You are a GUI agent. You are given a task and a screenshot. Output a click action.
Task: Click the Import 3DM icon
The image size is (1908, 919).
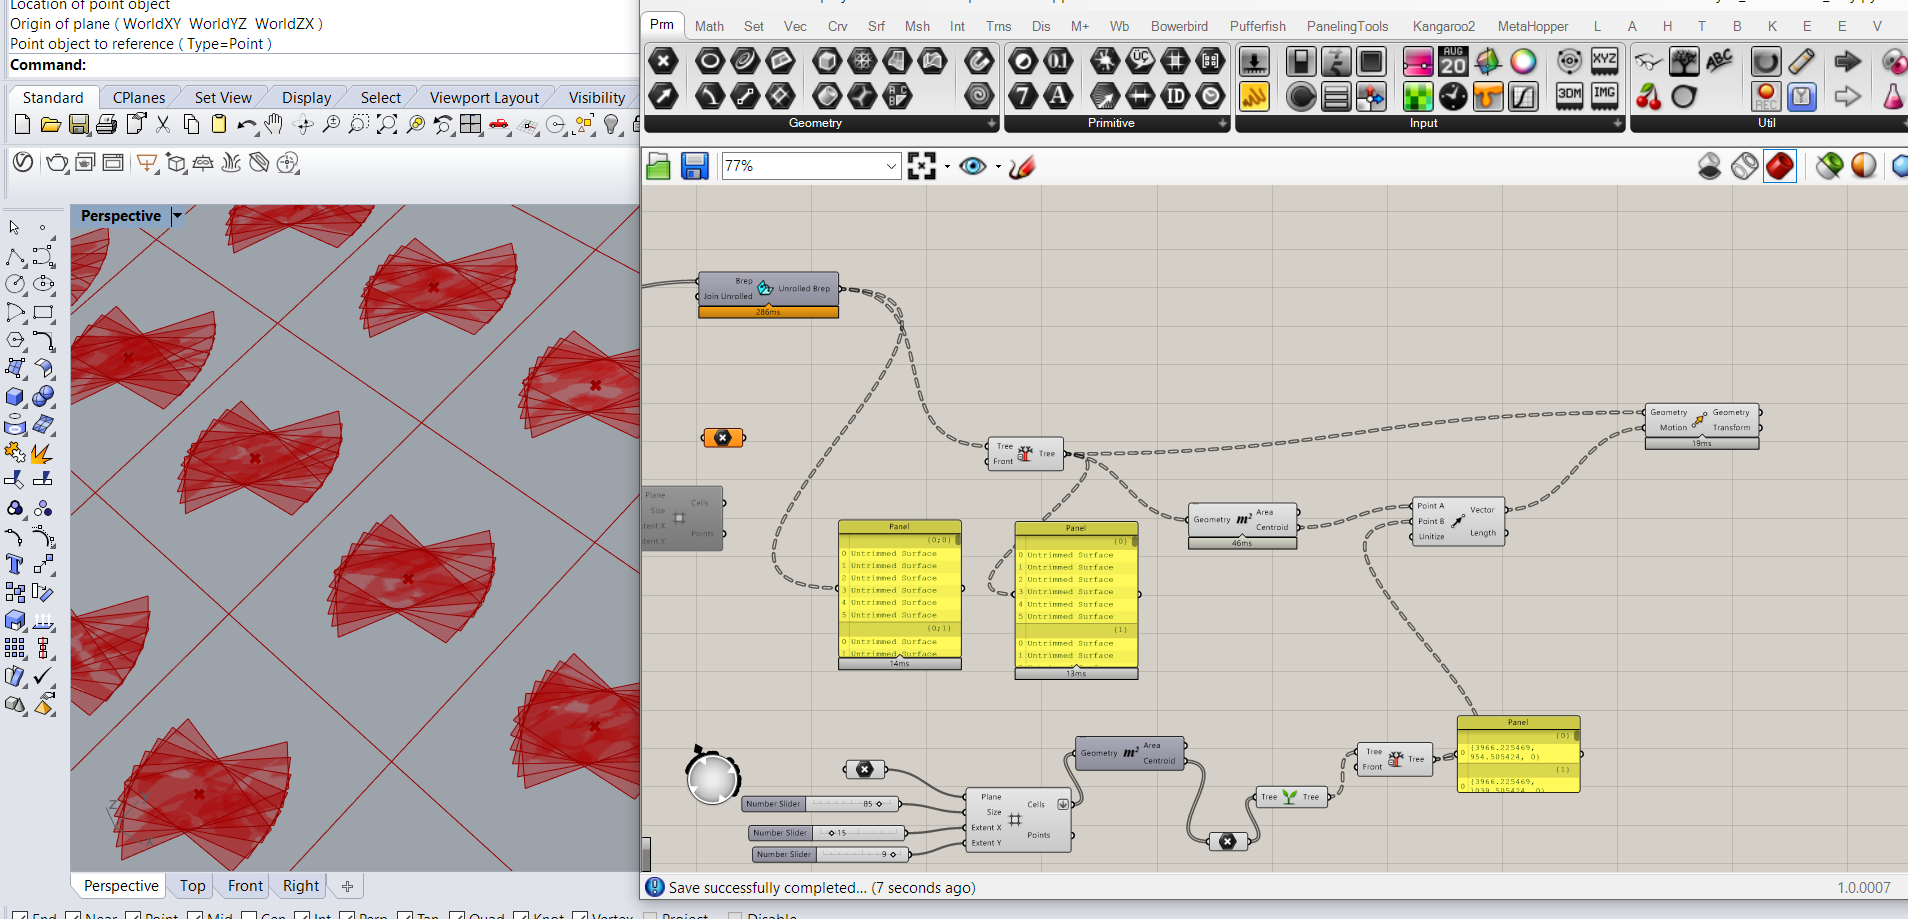coord(1570,96)
